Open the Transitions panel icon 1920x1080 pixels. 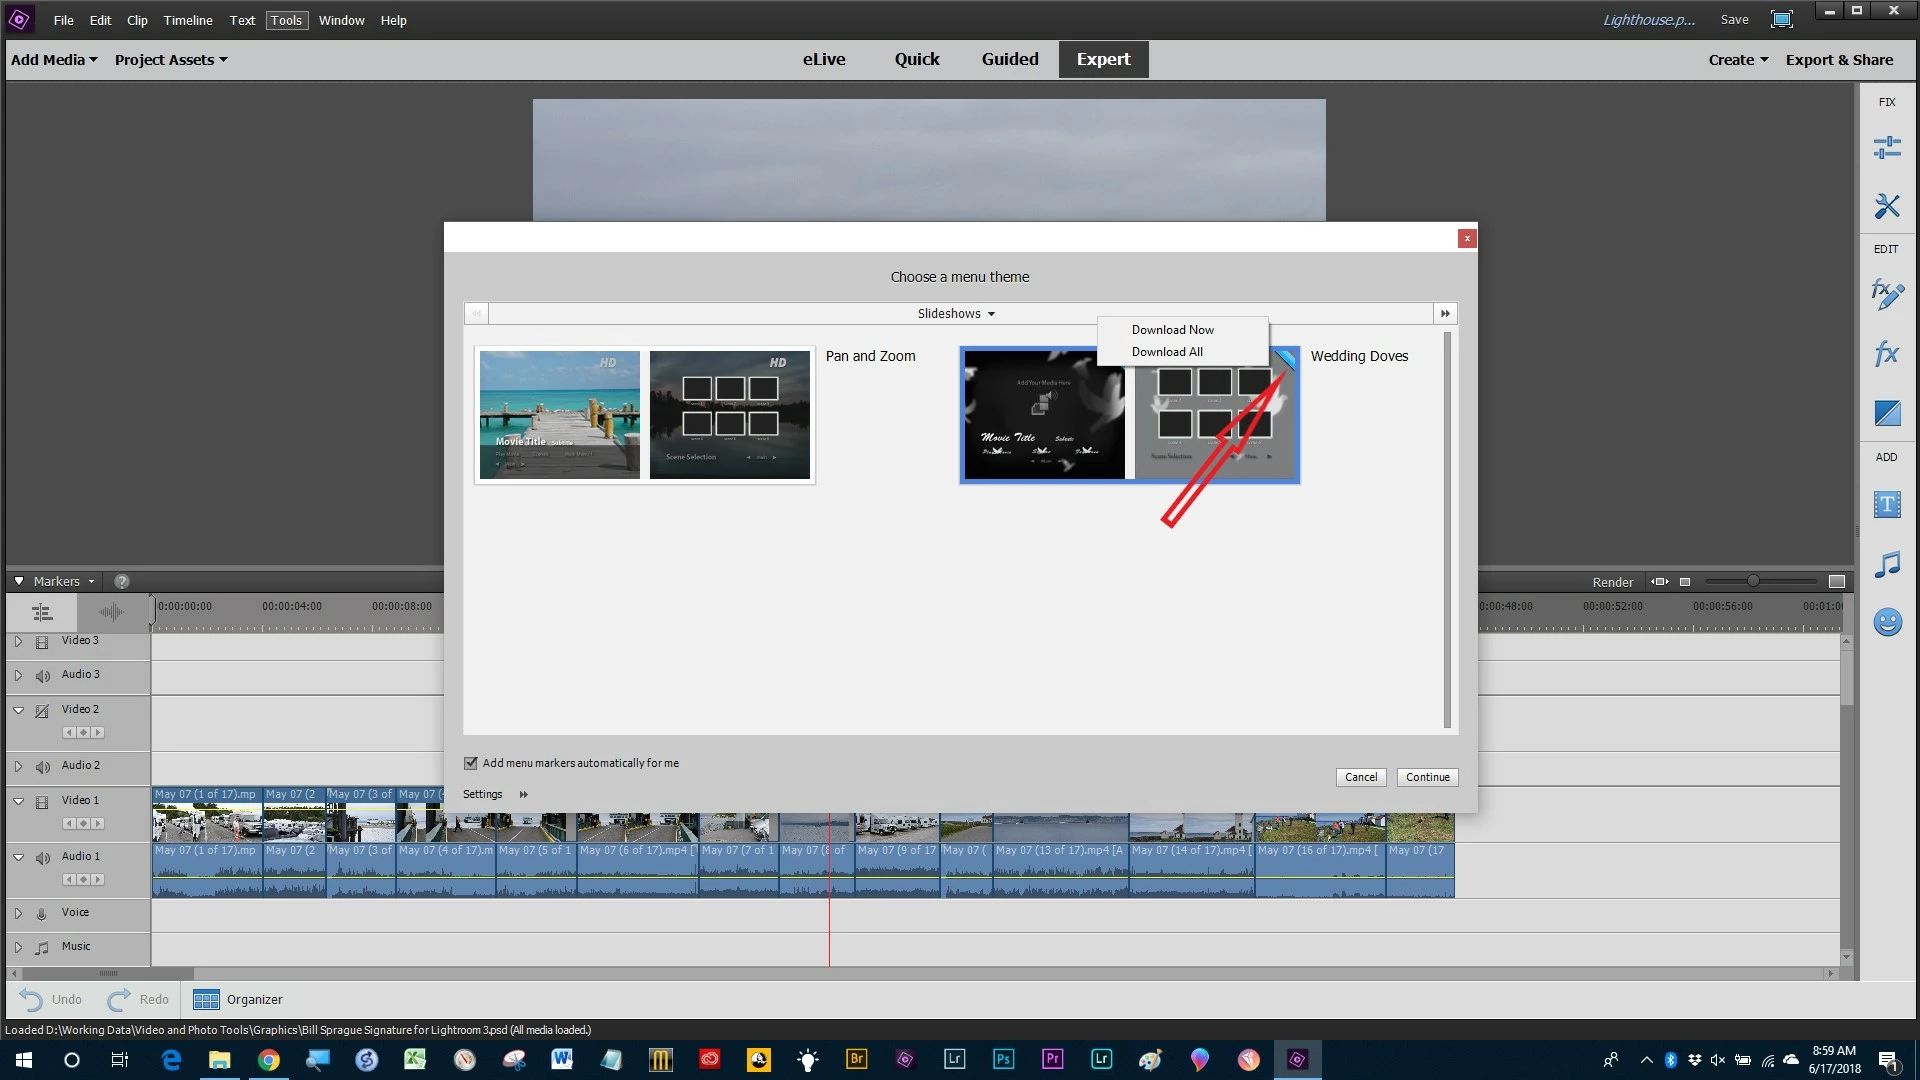[1886, 412]
